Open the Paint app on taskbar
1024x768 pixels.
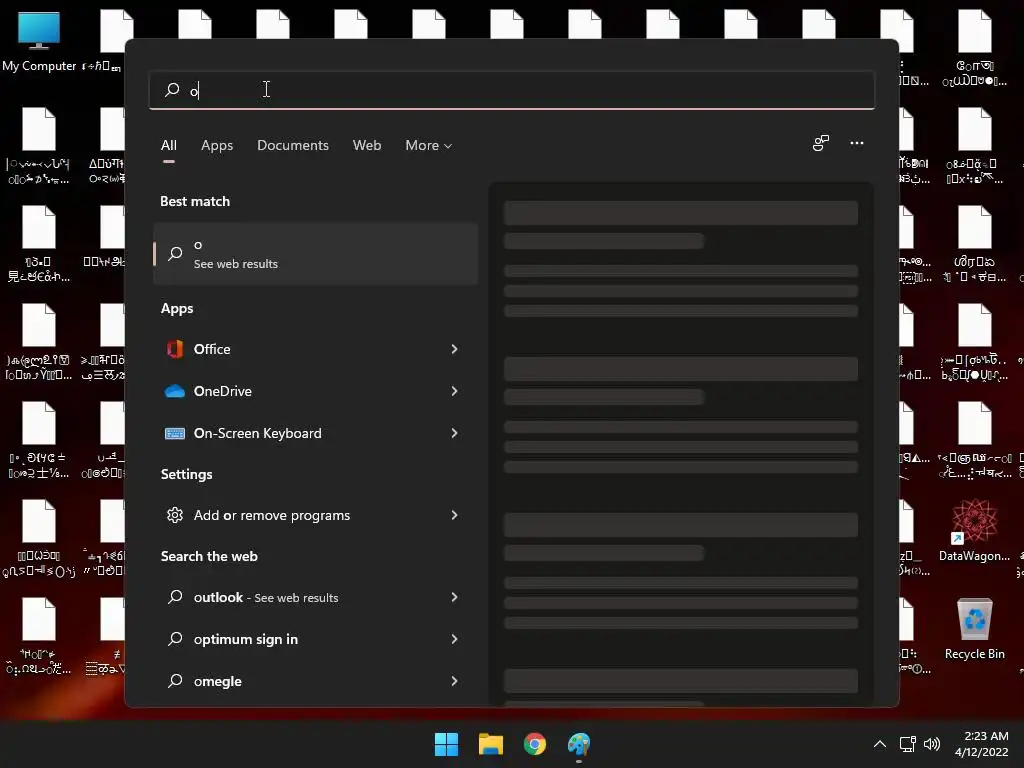579,744
